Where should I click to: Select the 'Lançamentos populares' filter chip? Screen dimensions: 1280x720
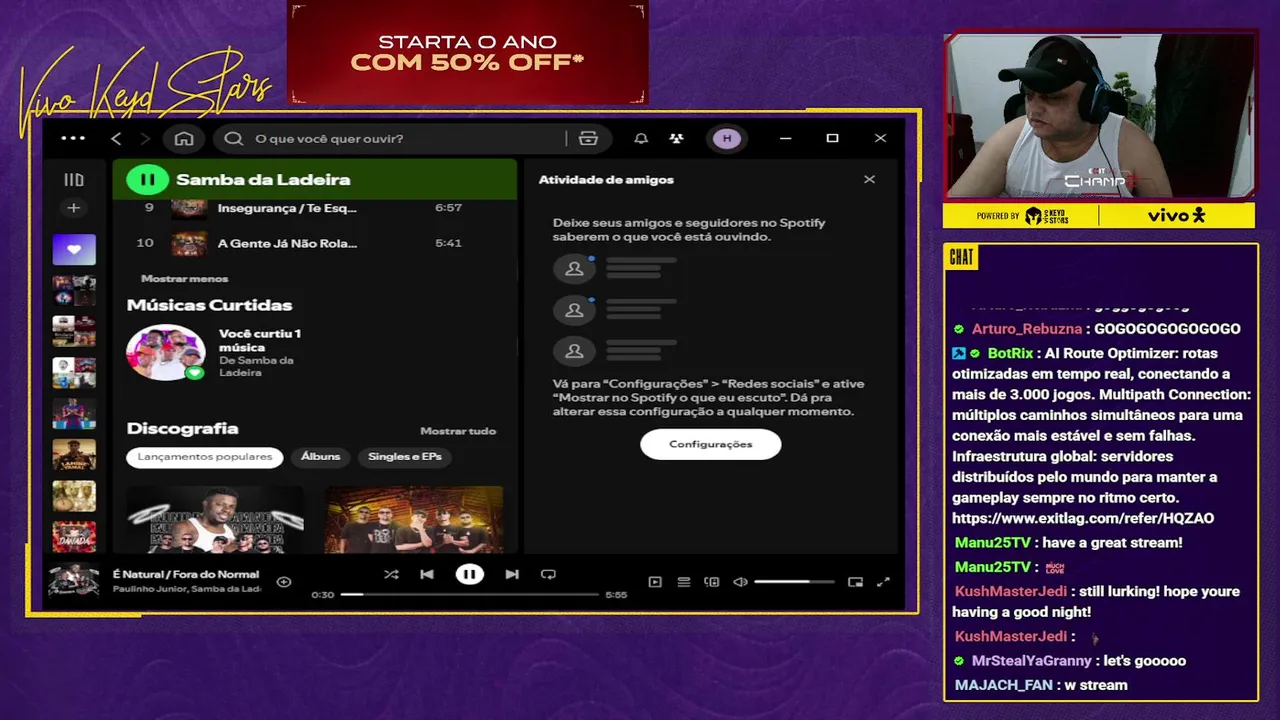[x=205, y=457]
